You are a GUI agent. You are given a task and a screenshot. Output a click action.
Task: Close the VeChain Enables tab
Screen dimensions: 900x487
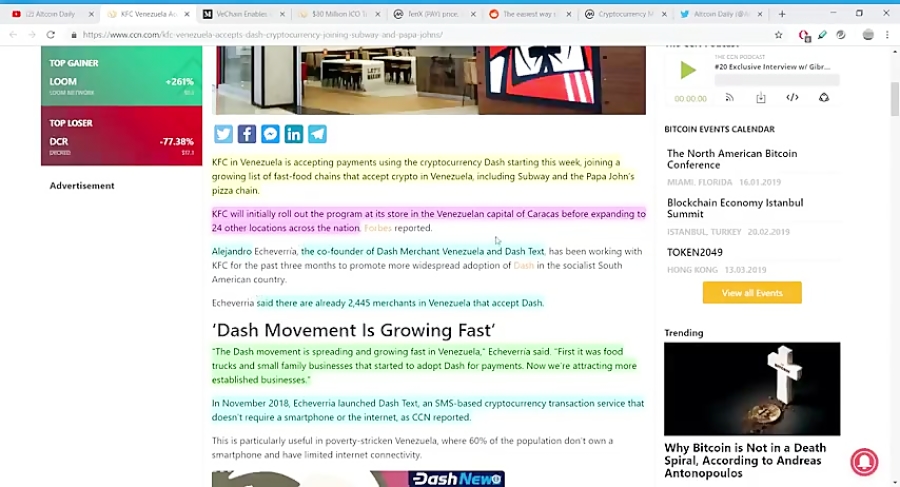(x=282, y=14)
